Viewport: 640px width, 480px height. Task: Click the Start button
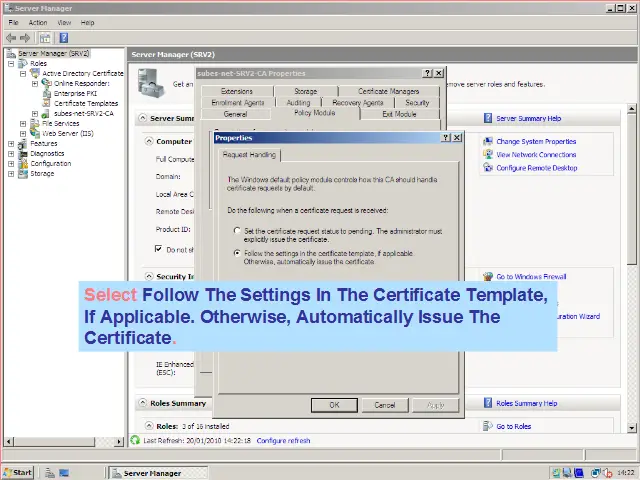point(18,473)
